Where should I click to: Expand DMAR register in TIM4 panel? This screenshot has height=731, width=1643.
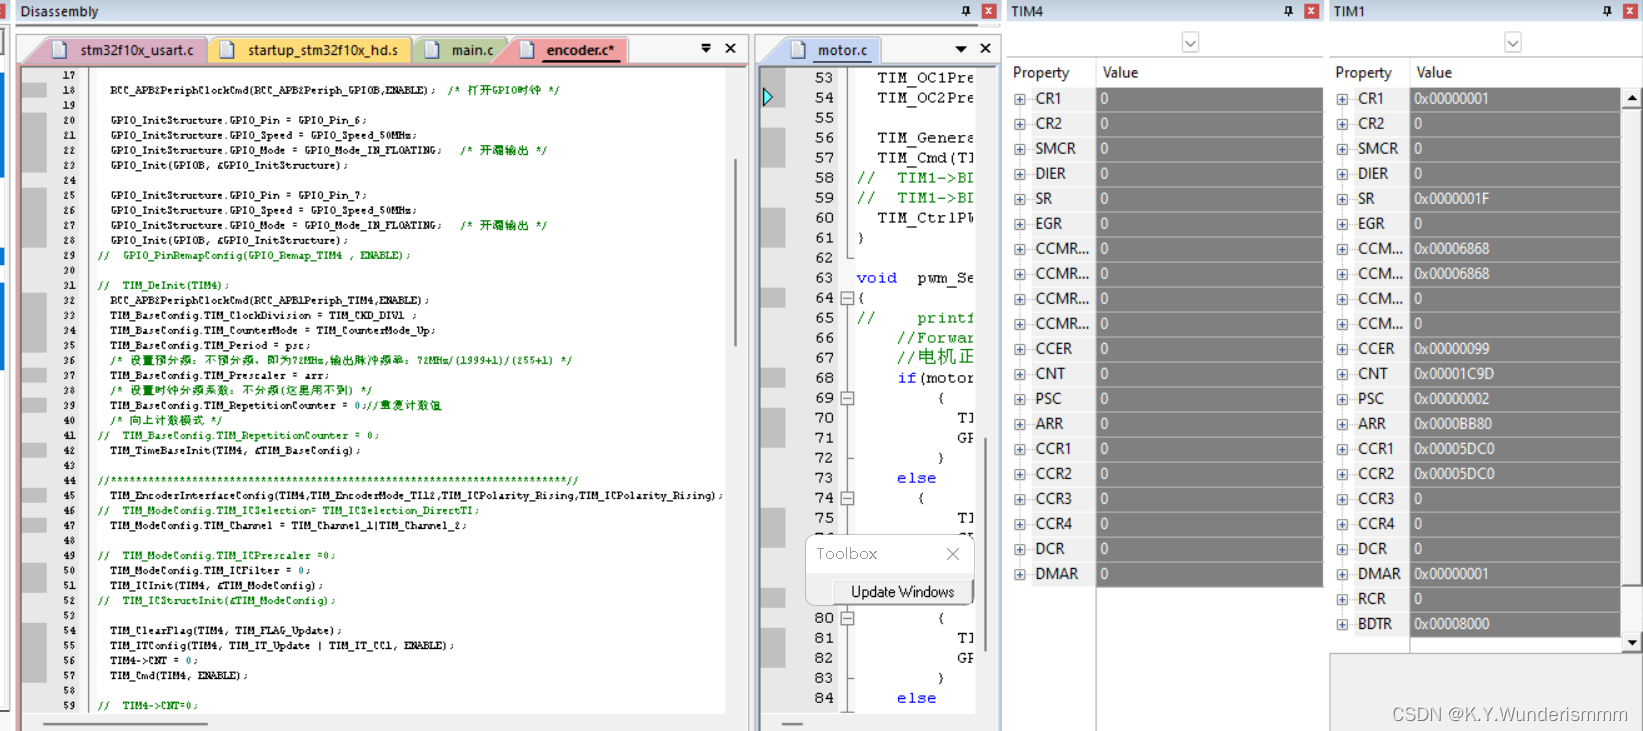click(x=1020, y=574)
